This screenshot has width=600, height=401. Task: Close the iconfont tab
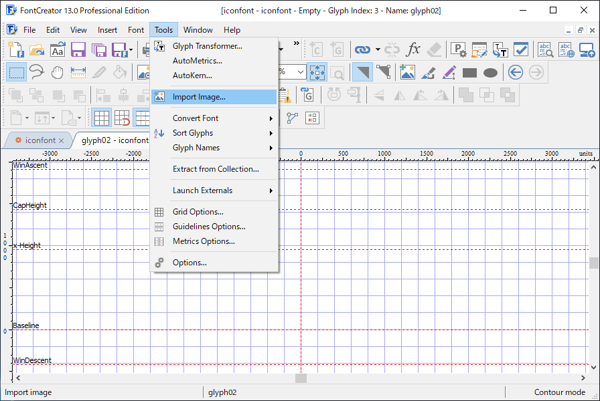click(61, 141)
